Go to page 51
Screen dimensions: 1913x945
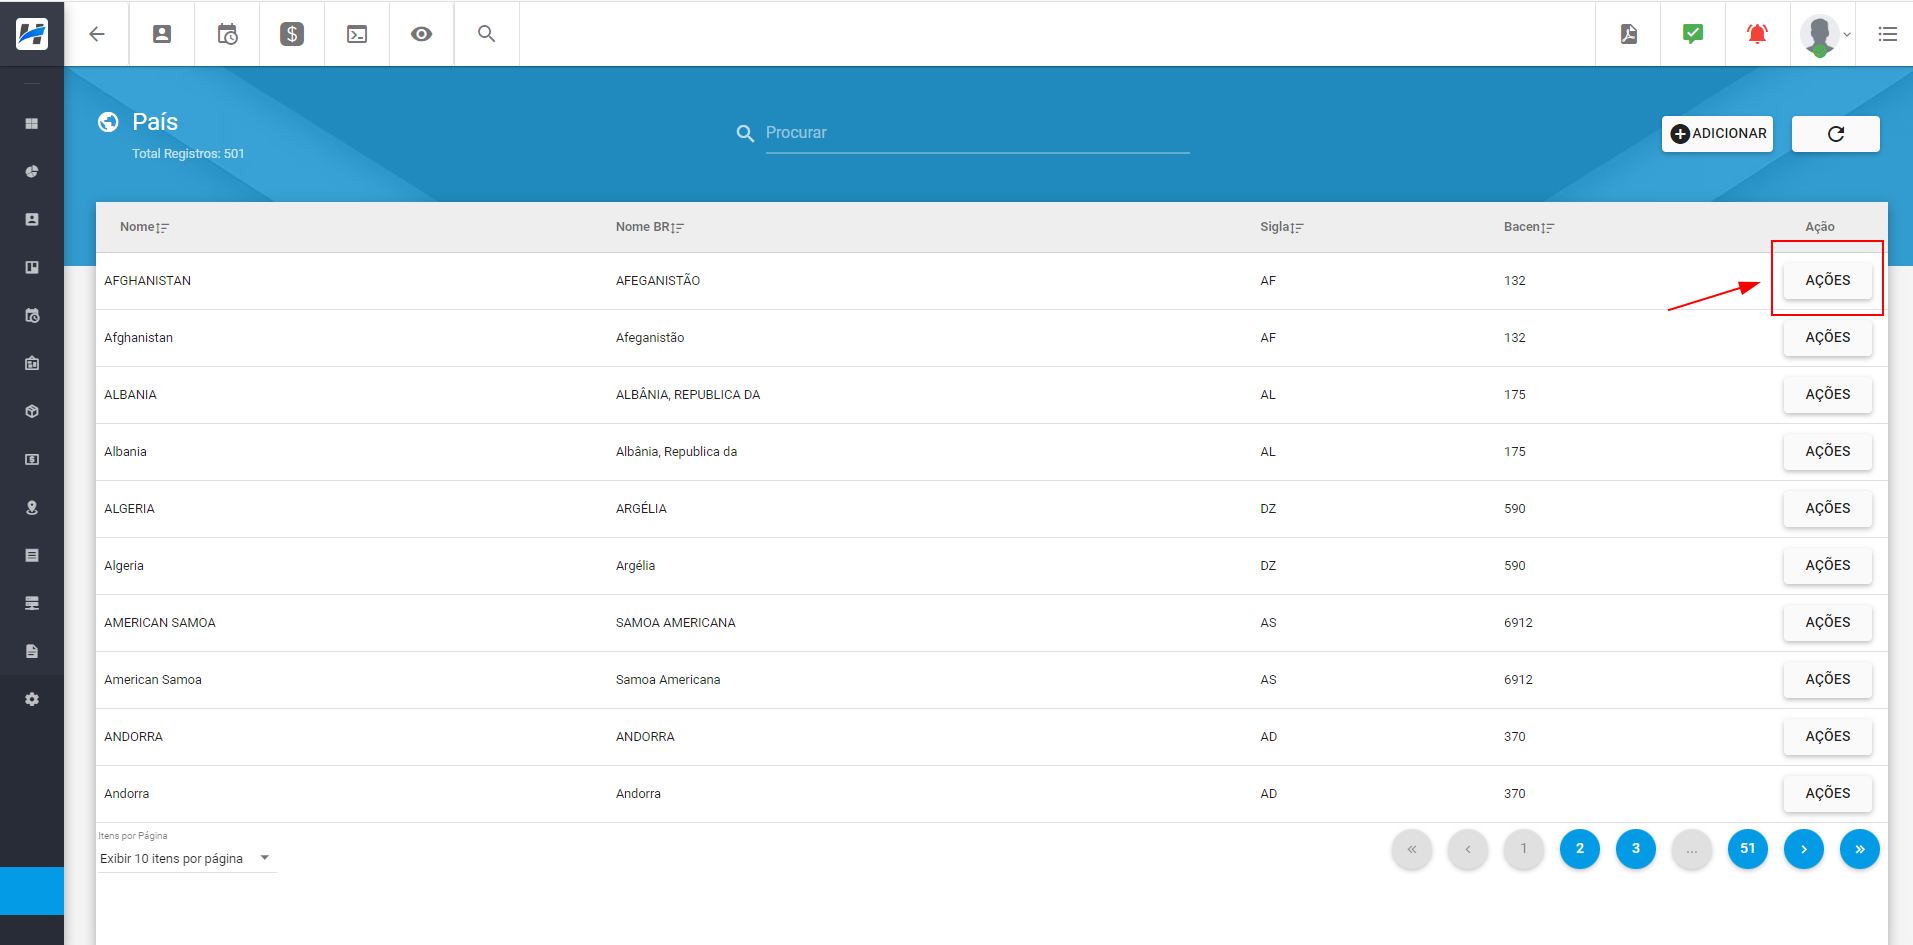[1748, 849]
